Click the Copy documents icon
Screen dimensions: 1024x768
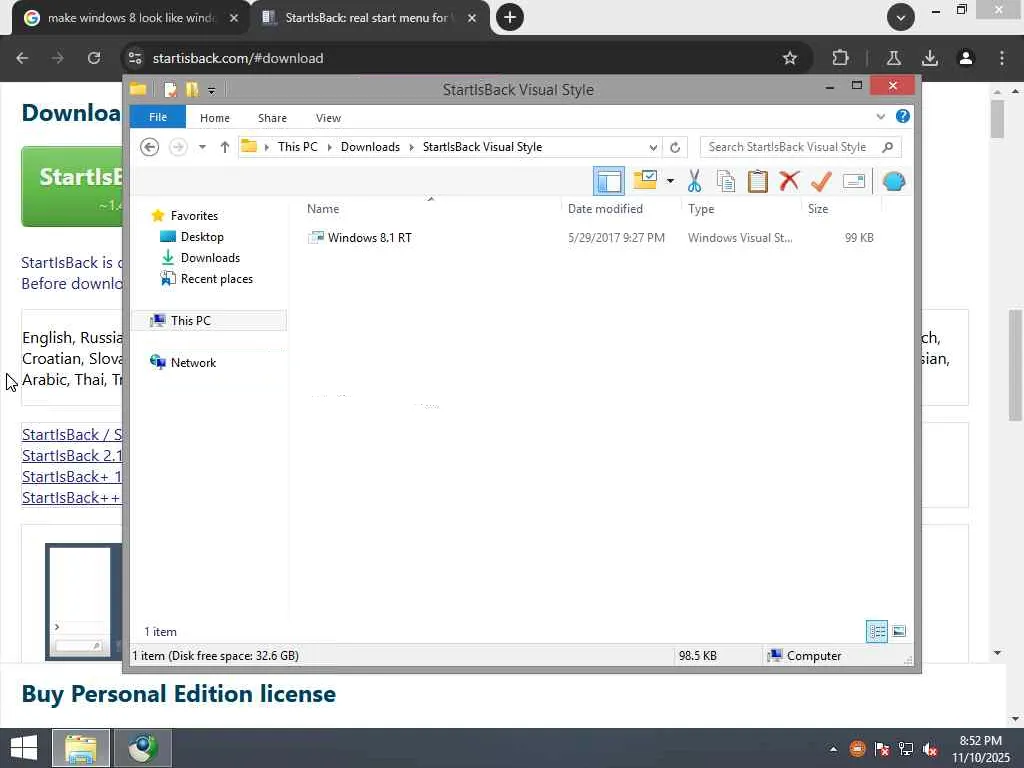[x=726, y=181]
